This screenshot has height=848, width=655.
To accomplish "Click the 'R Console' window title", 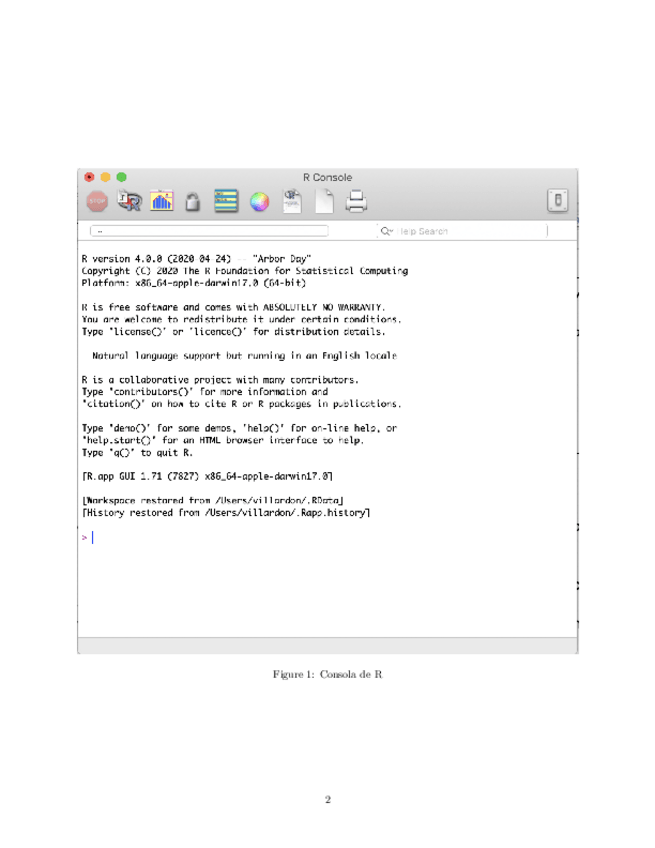I will point(327,177).
